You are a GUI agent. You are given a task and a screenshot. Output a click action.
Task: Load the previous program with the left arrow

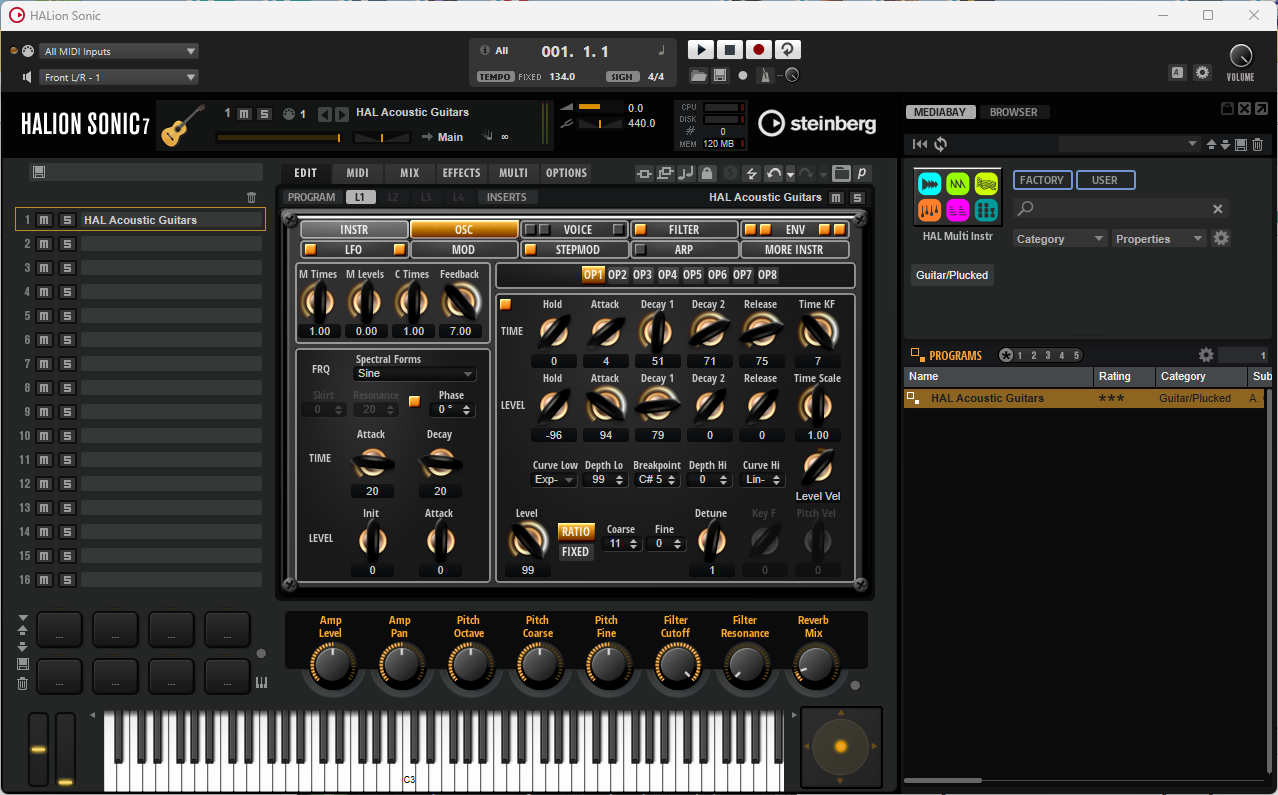pyautogui.click(x=324, y=114)
